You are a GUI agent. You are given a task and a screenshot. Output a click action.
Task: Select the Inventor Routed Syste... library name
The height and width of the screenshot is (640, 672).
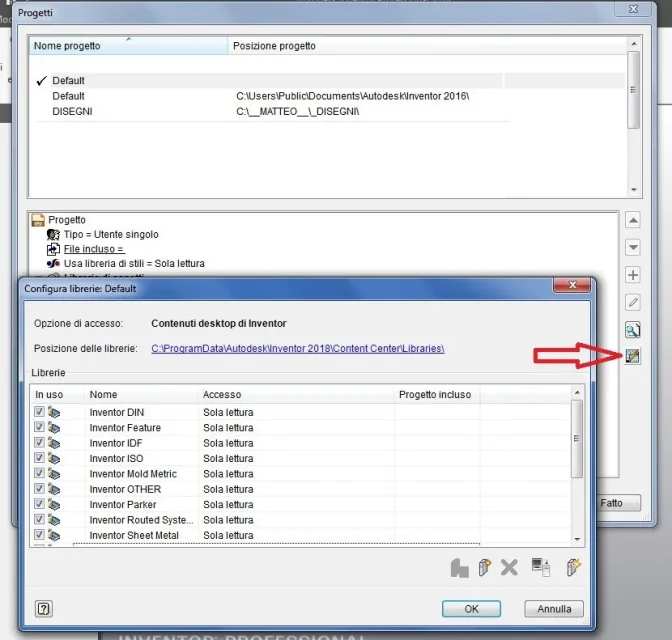click(x=141, y=520)
